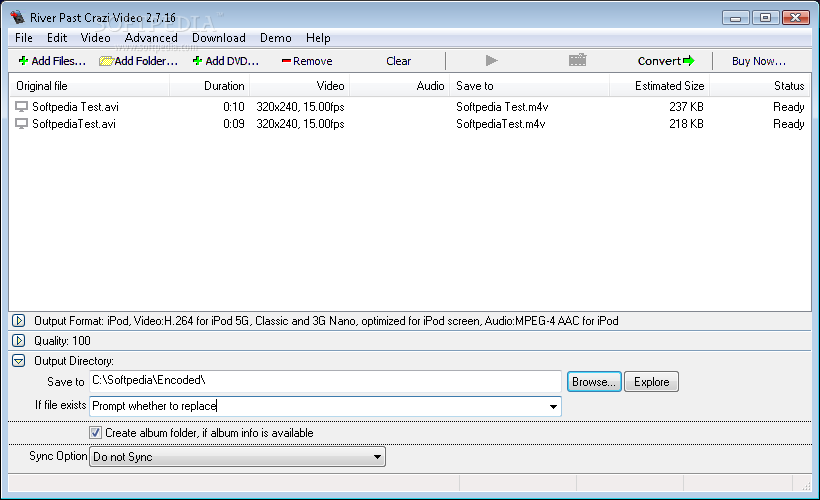Click the monitor icon beside Softpedia Test.avi
Screen dimensions: 820x500
pyautogui.click(x=21, y=107)
